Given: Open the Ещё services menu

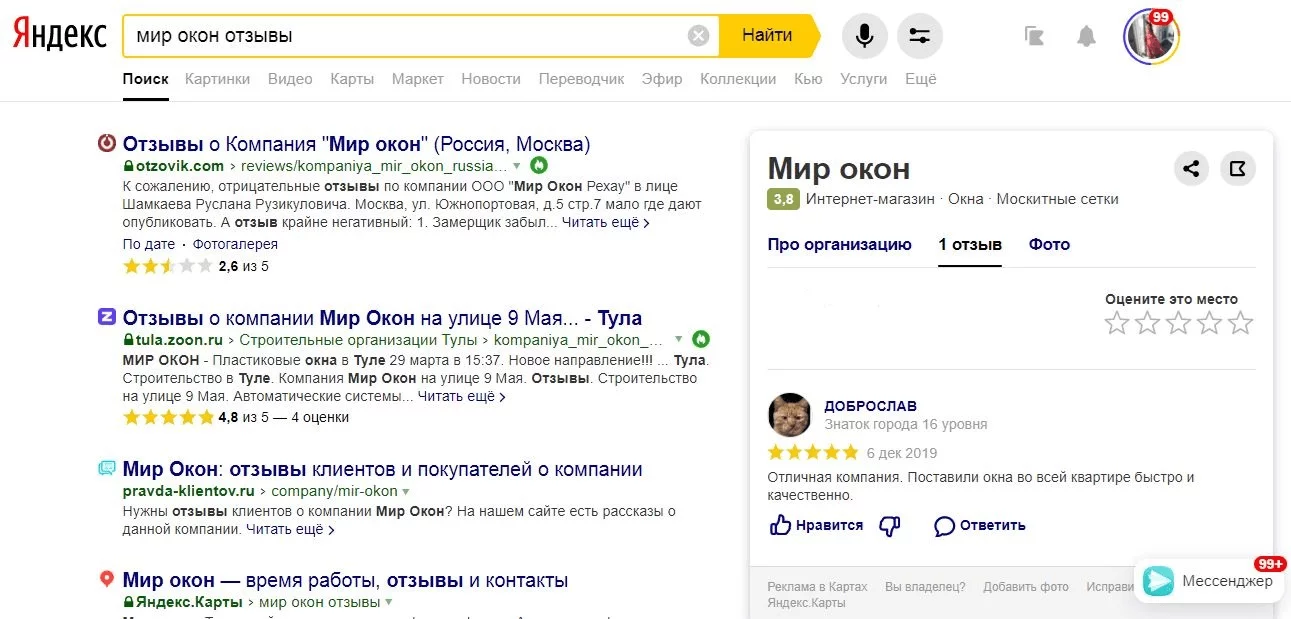Looking at the screenshot, I should 921,79.
